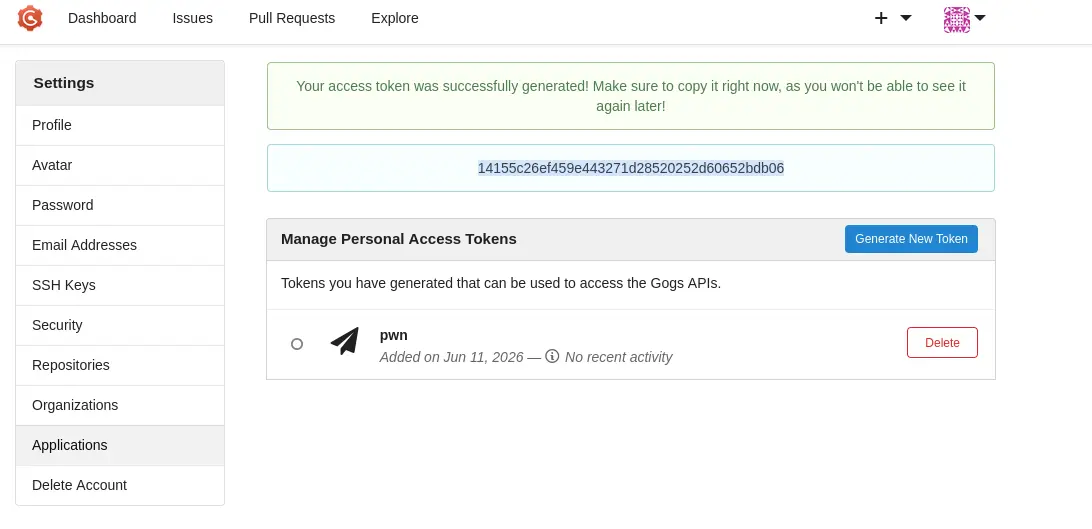This screenshot has height=529, width=1092.
Task: Click the Generate New Token button
Action: pyautogui.click(x=911, y=239)
